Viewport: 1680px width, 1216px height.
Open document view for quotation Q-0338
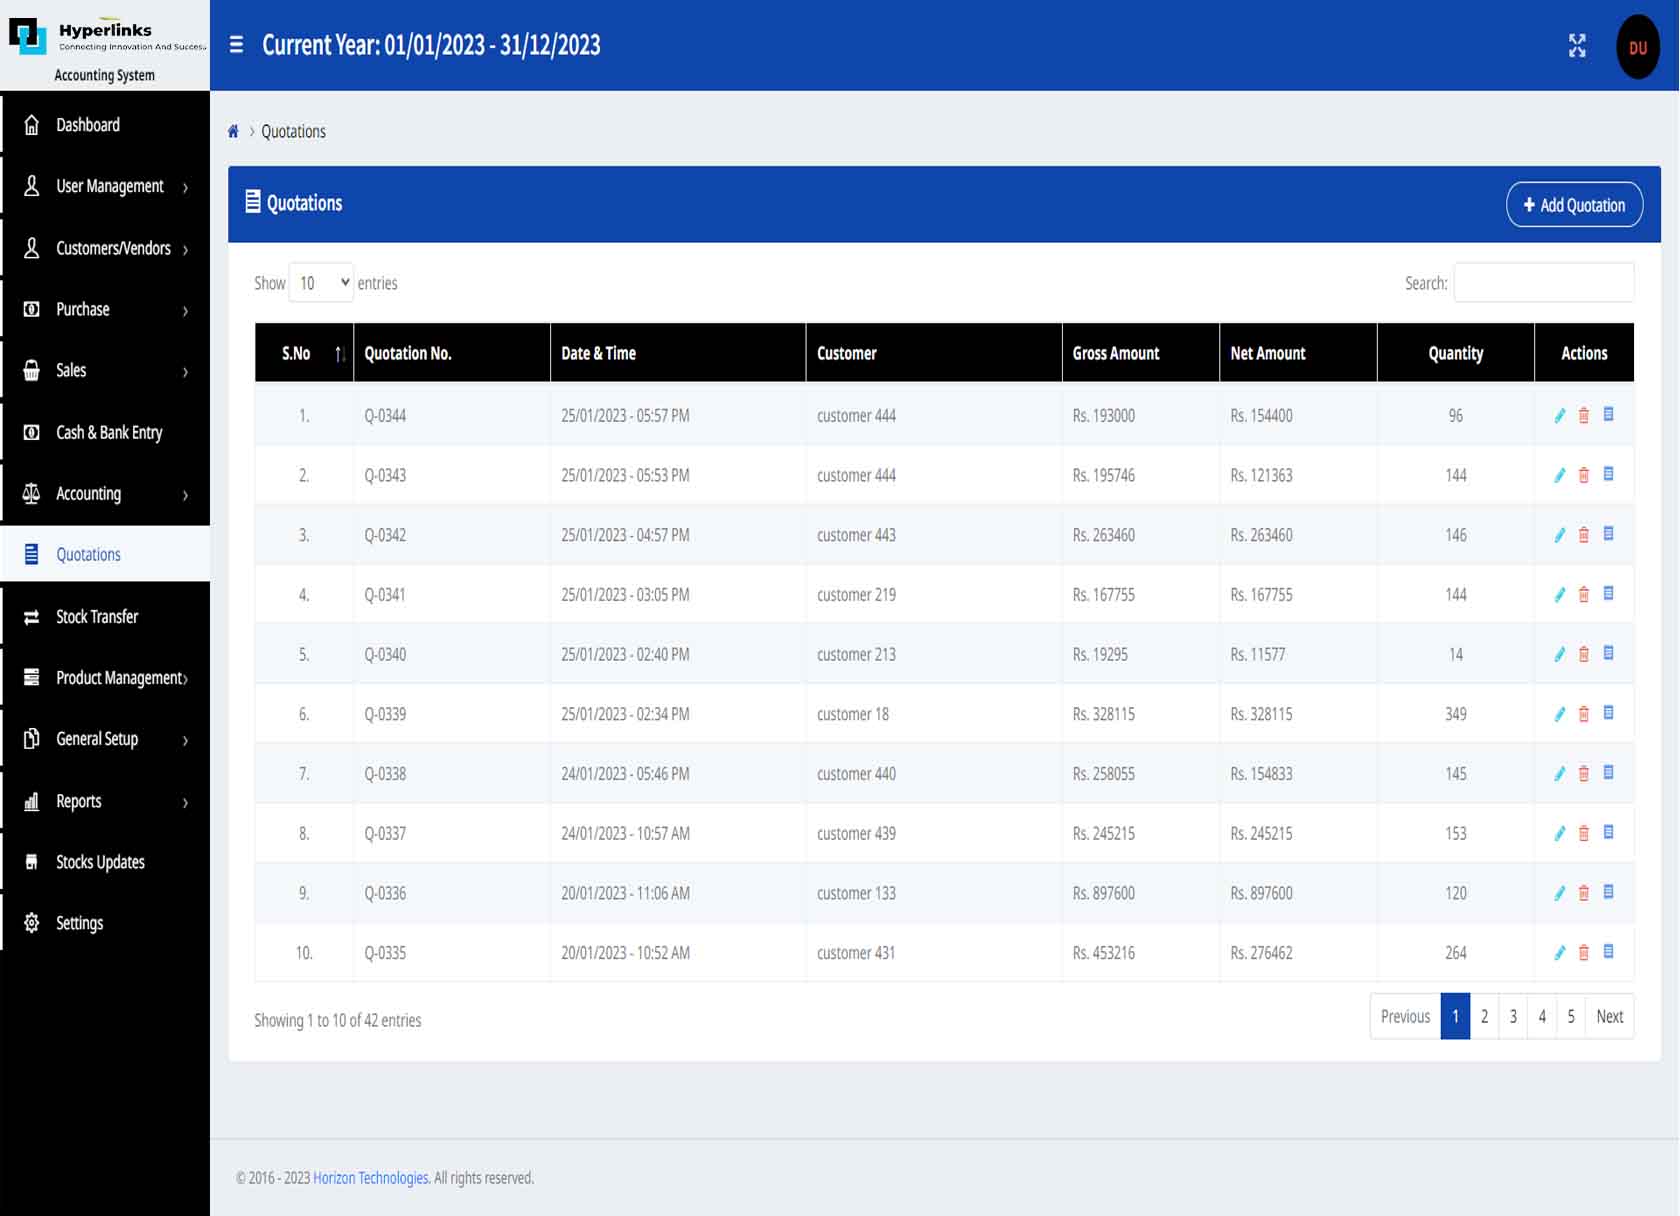pos(1609,773)
